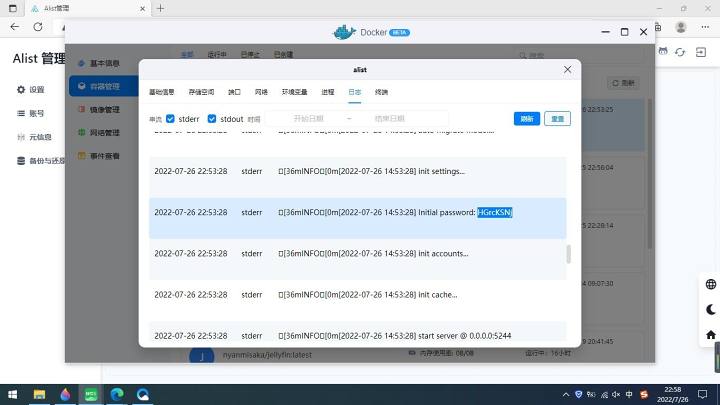Open the browser tab actions icon
The image size is (720, 405).
pos(12,8)
